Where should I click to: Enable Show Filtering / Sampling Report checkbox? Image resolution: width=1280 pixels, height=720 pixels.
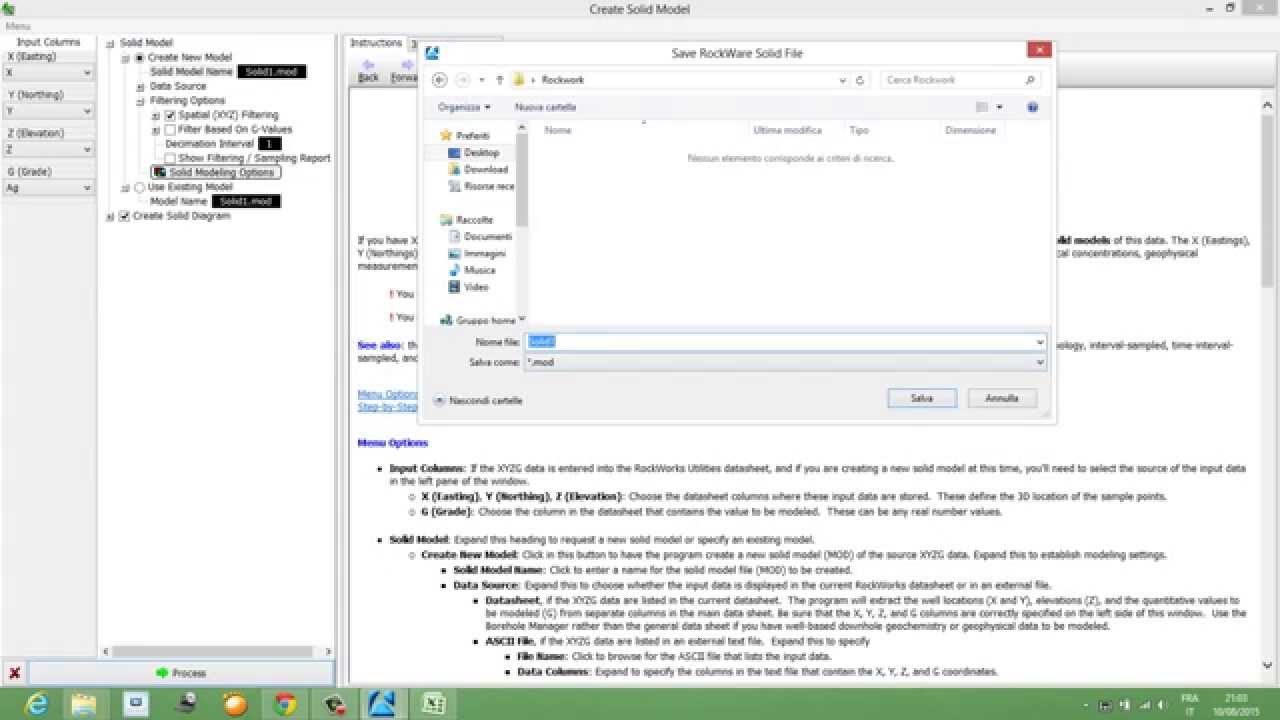pos(170,158)
